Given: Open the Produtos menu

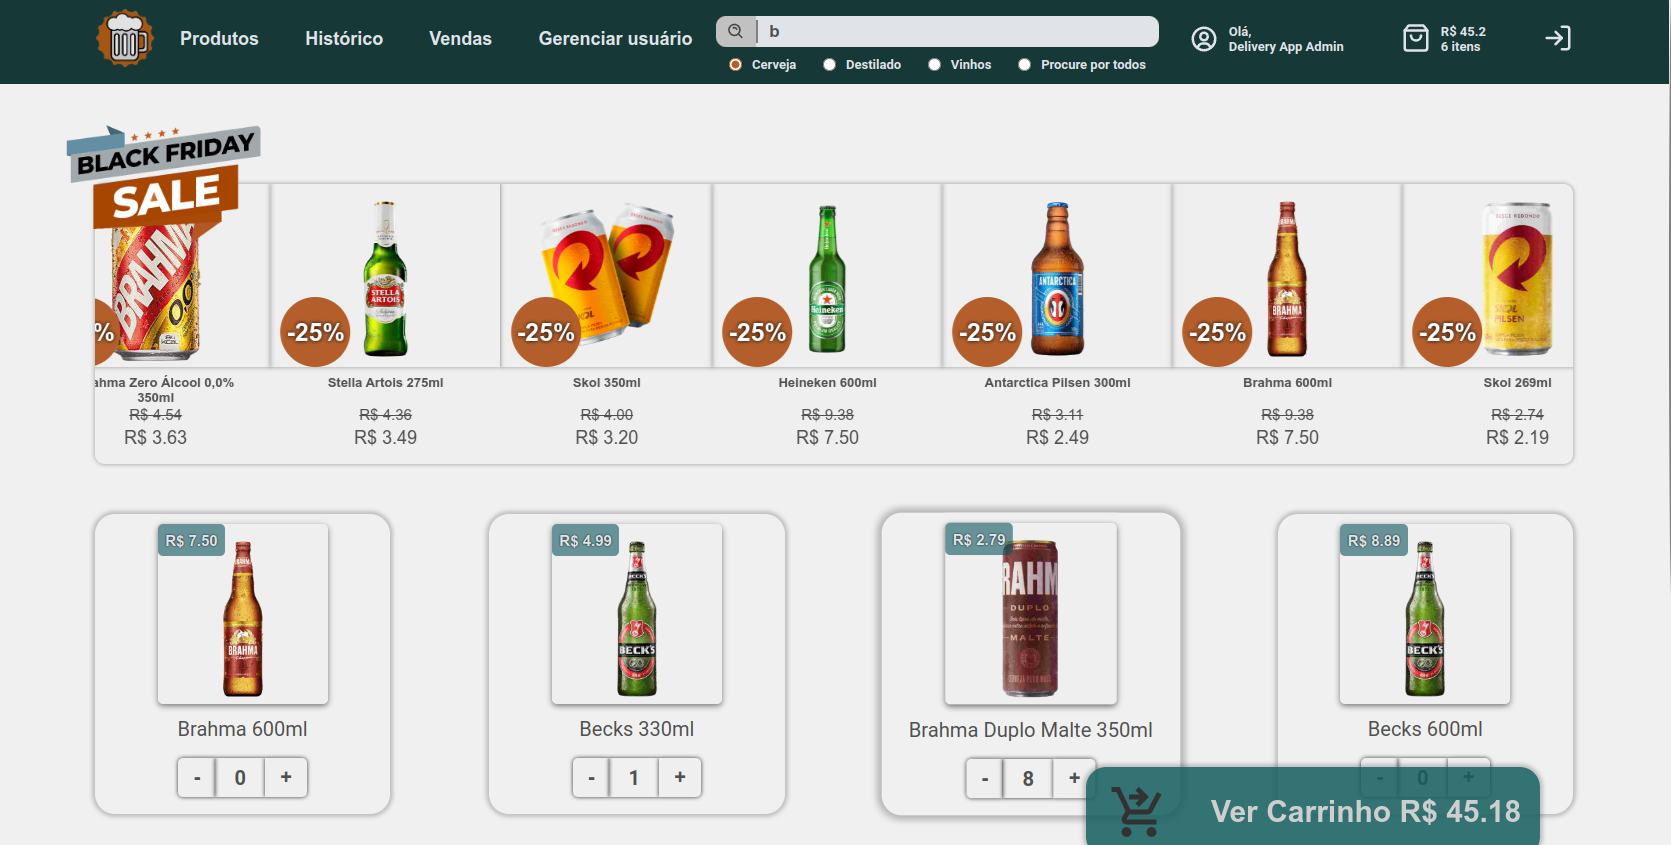Looking at the screenshot, I should click(219, 38).
